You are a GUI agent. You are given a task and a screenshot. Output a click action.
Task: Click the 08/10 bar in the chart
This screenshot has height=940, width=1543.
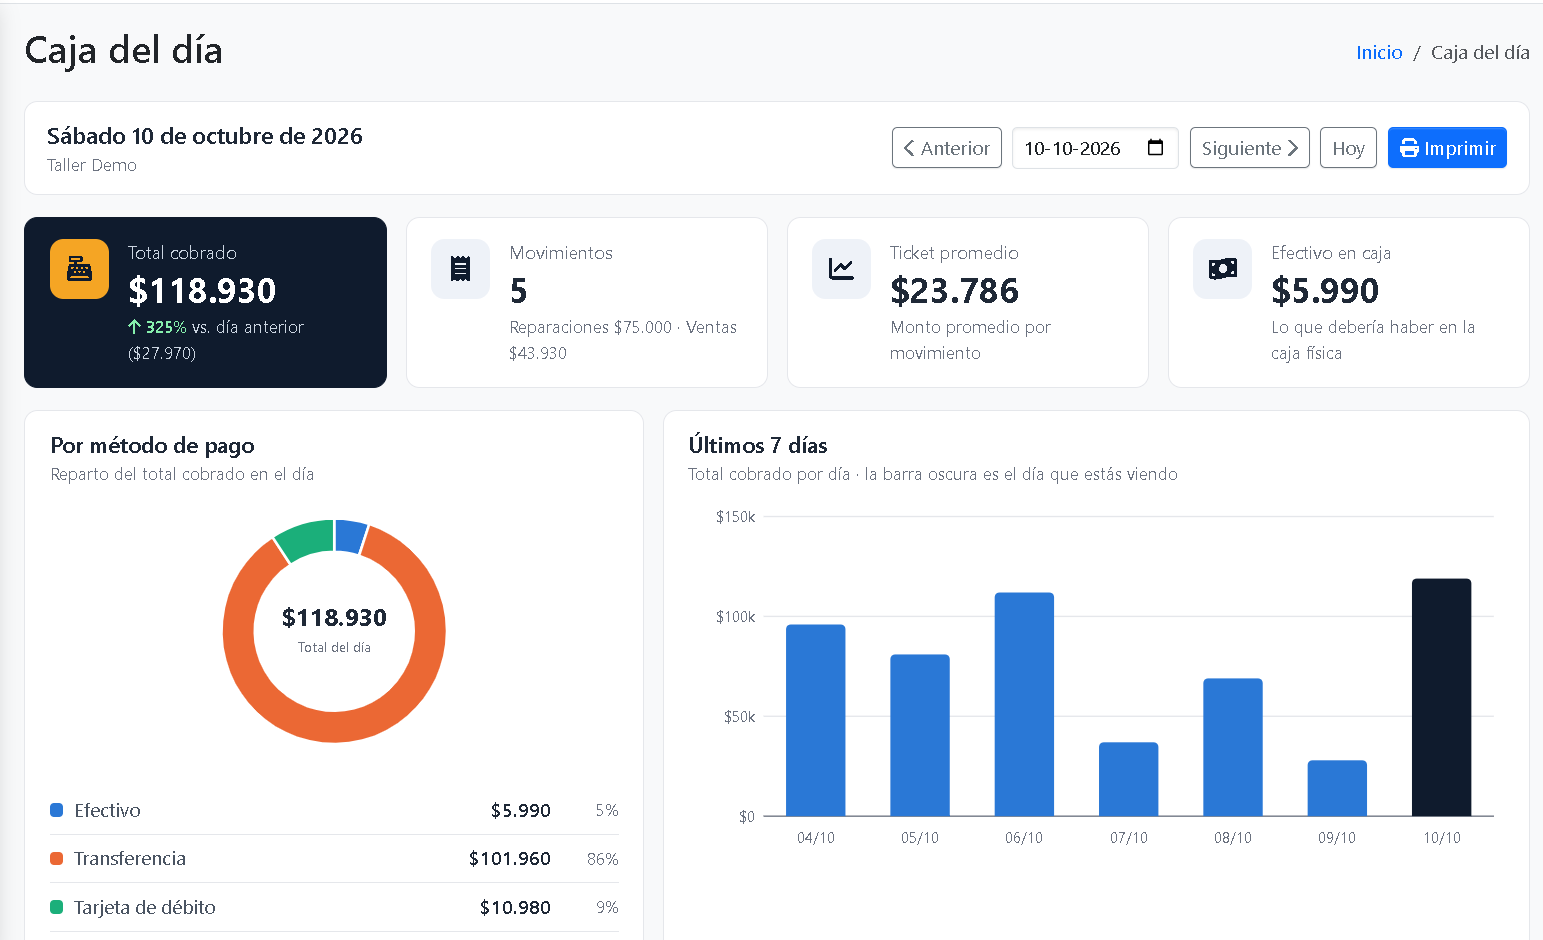tap(1233, 747)
